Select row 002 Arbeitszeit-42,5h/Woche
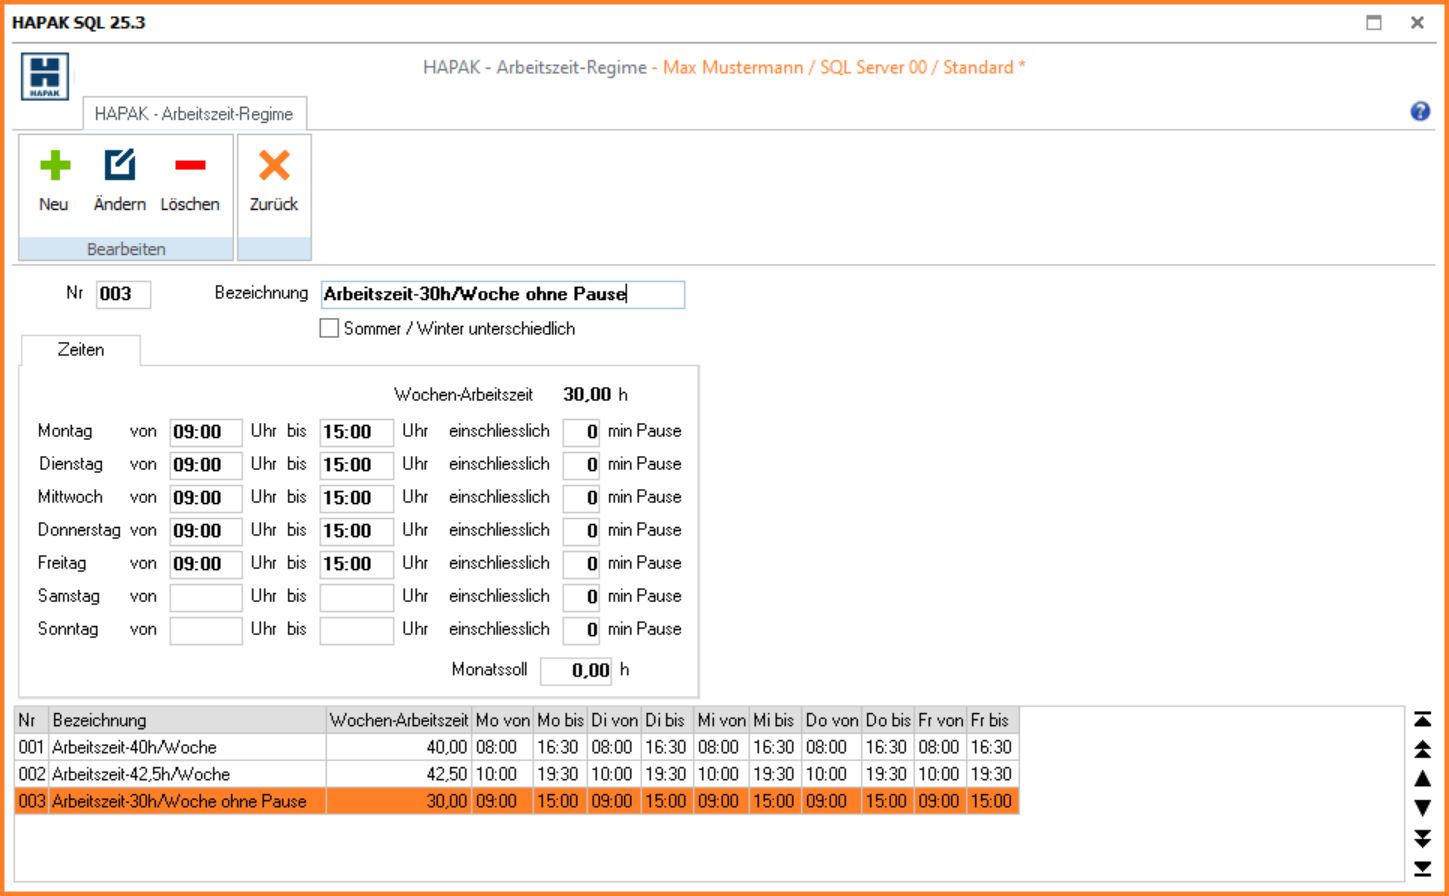Screen dimensions: 1449x896 click(141, 774)
